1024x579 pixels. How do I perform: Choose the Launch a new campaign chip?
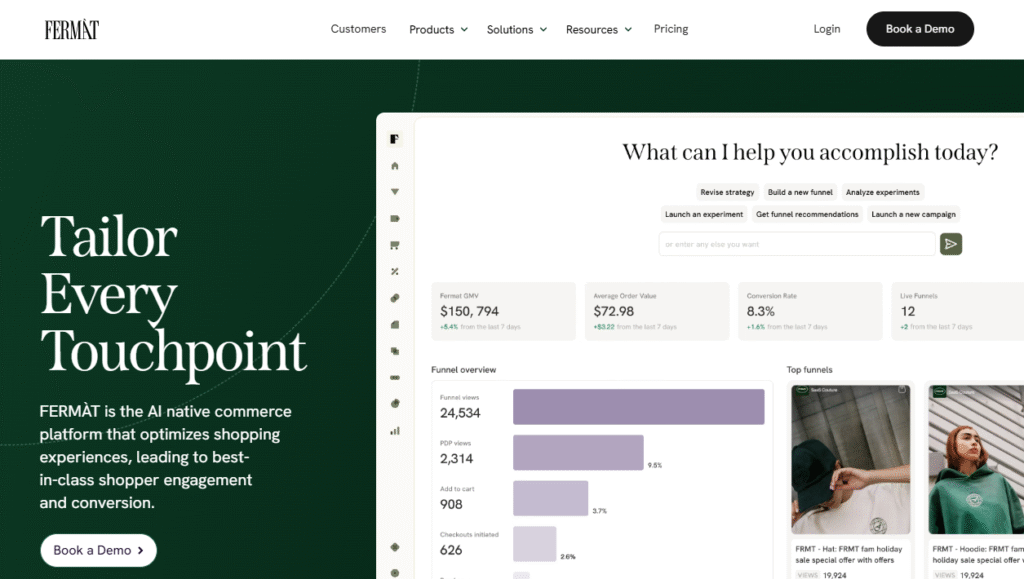pos(913,214)
